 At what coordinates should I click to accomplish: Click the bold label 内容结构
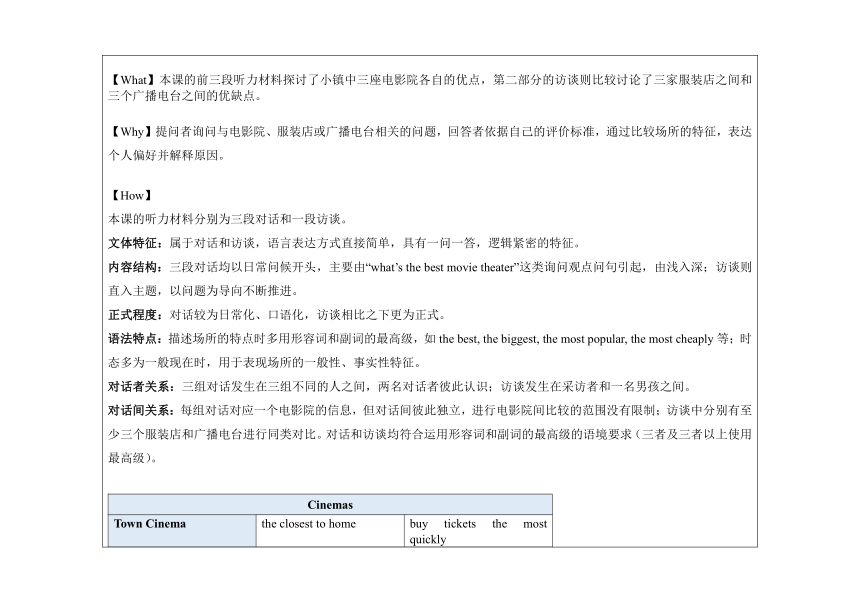(132, 268)
